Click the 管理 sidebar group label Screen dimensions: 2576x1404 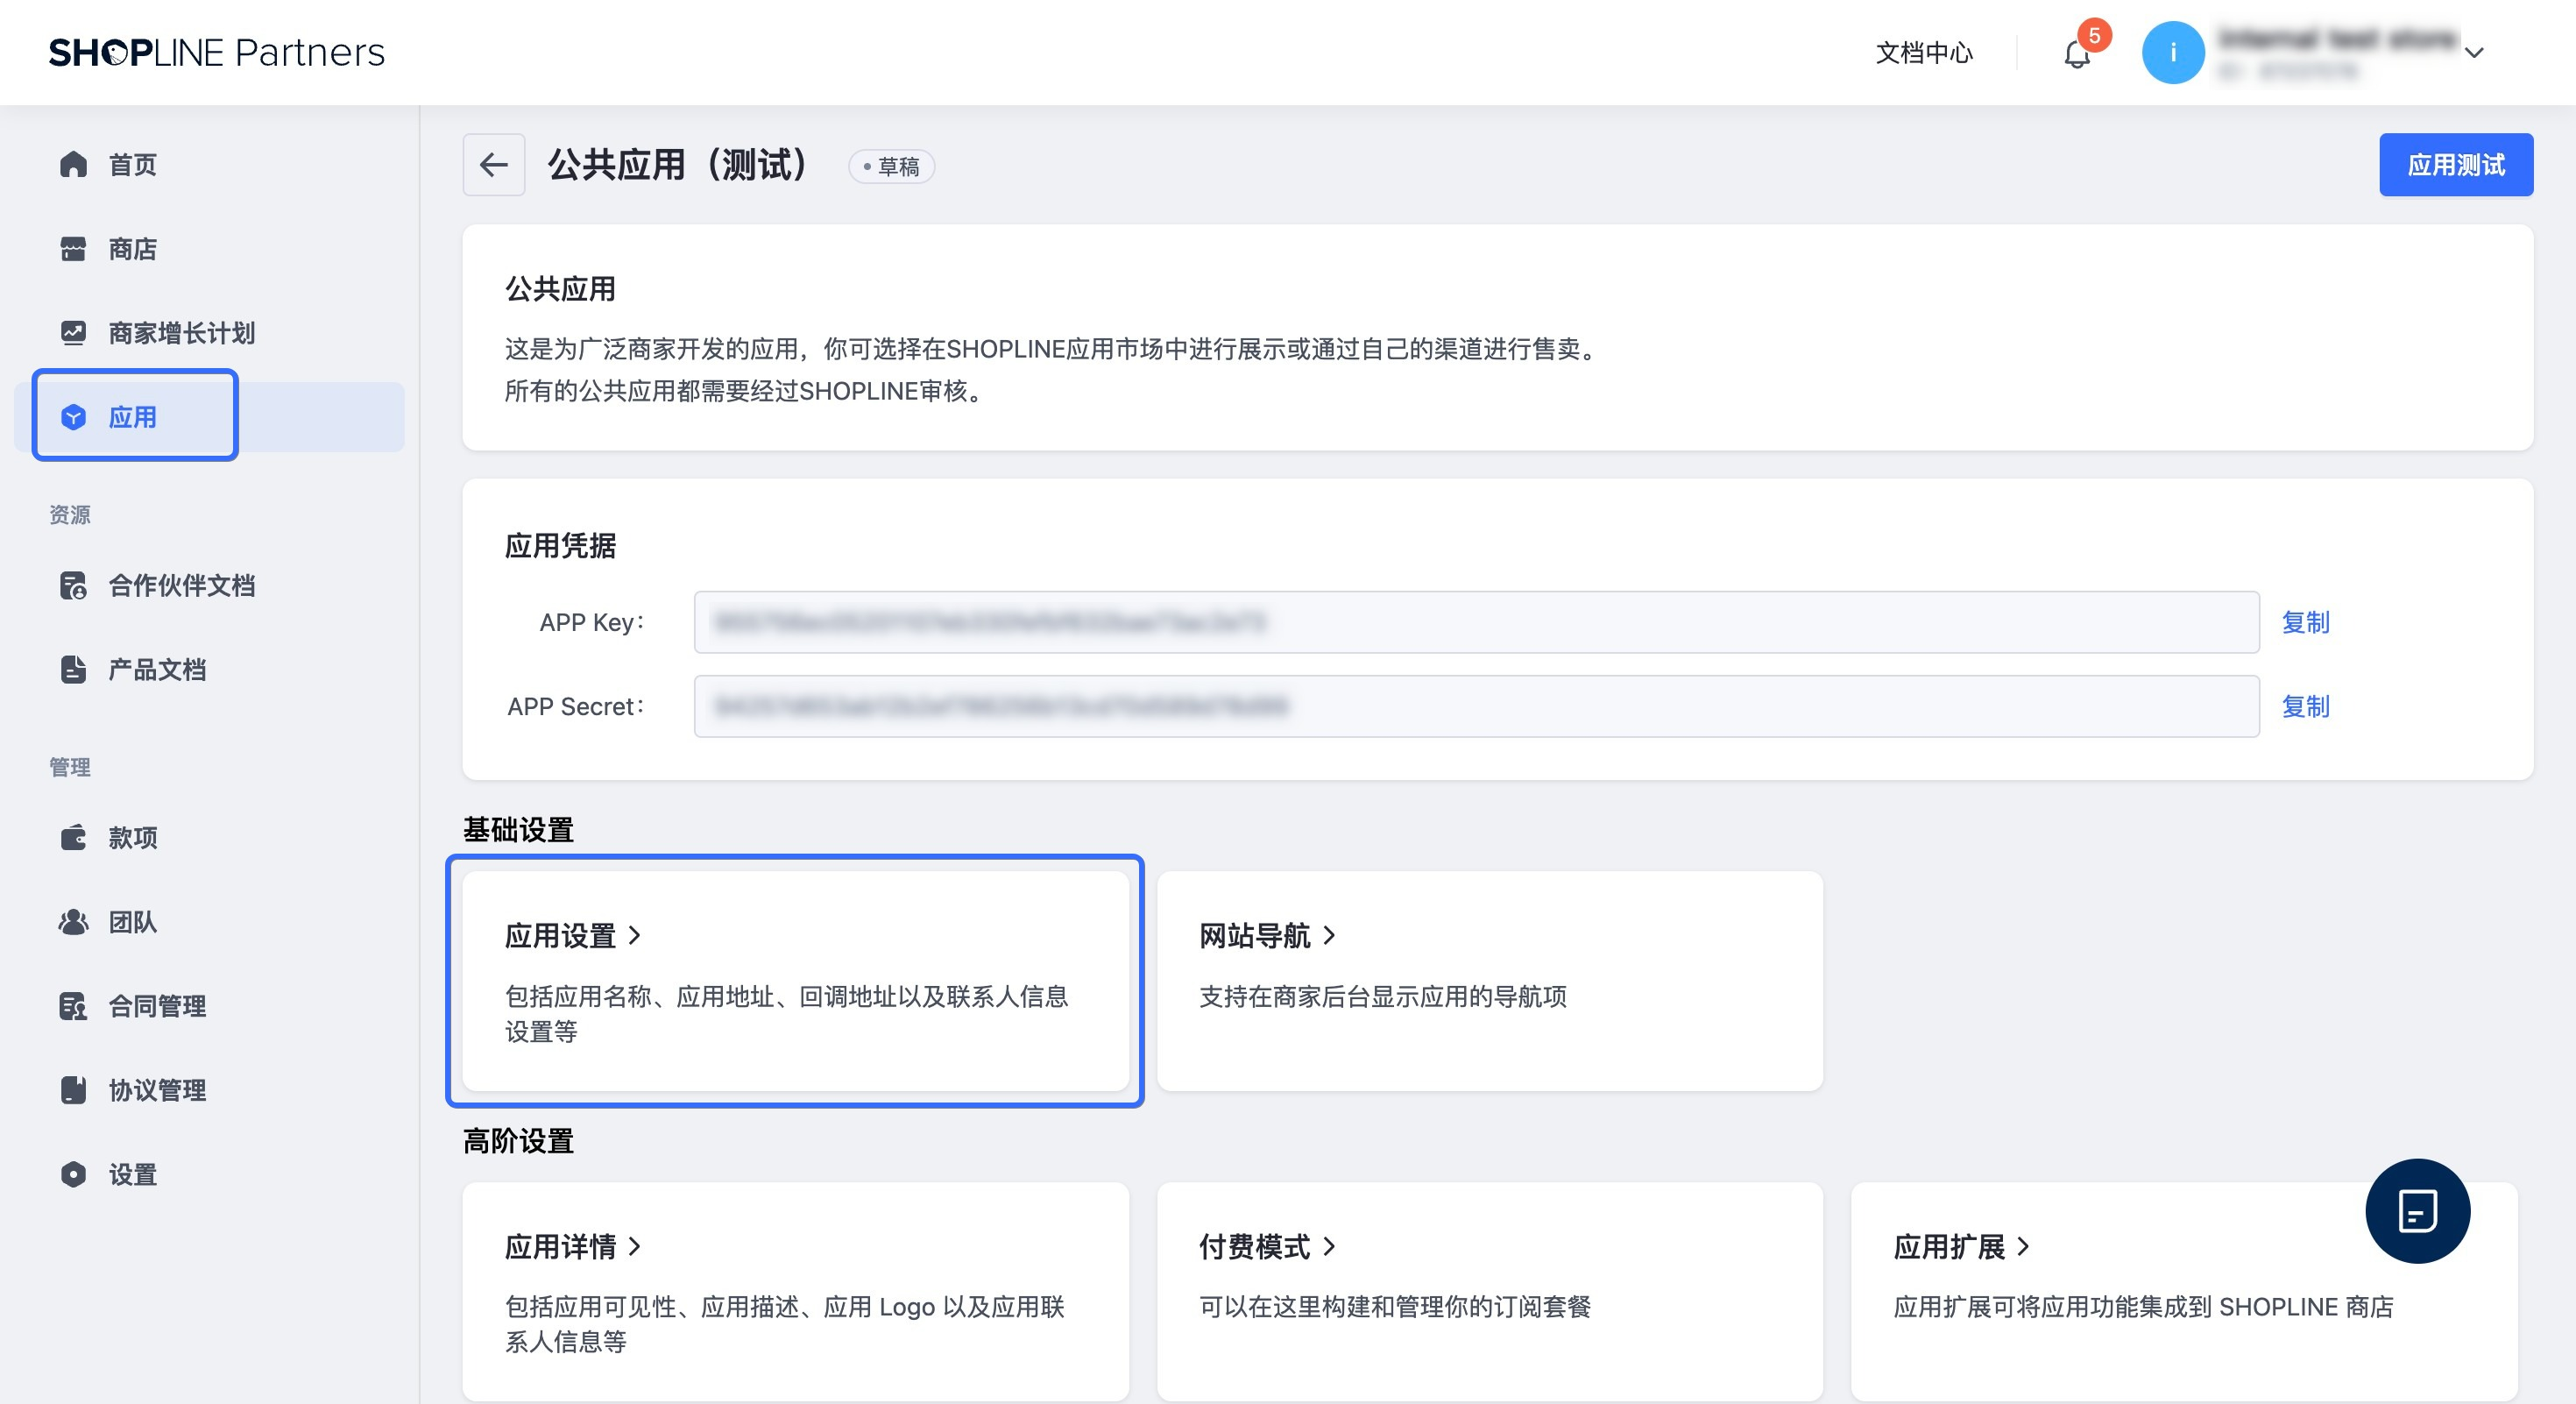click(x=70, y=767)
